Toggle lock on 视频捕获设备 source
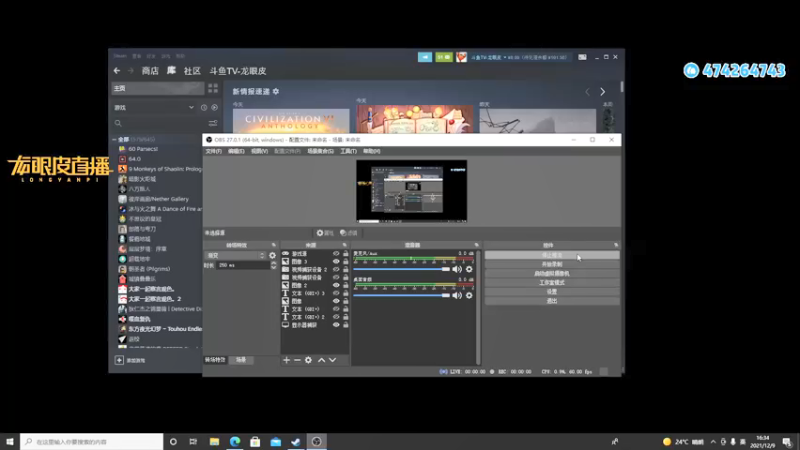The image size is (800, 450). (345, 278)
